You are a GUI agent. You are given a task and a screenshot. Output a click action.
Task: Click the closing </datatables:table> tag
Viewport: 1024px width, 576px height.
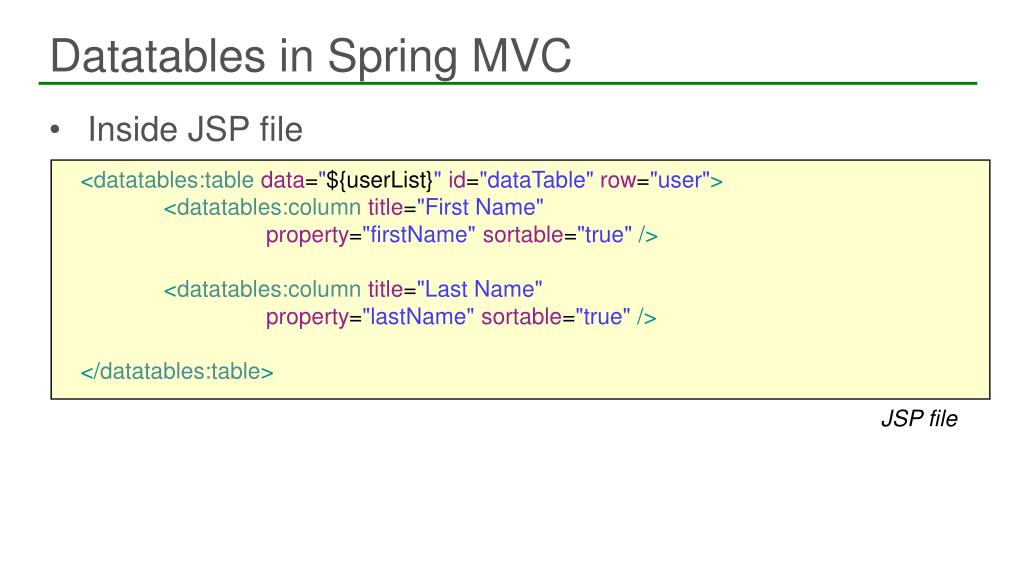[x=177, y=371]
